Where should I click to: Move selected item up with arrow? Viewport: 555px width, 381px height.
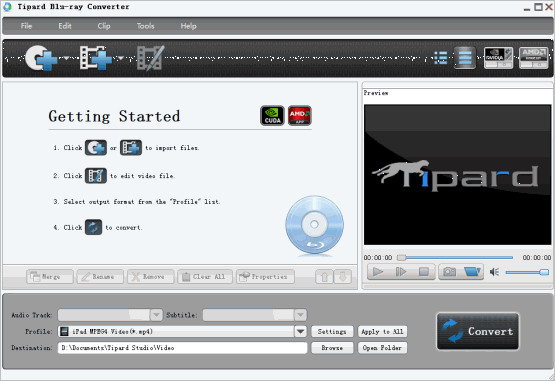[x=325, y=277]
